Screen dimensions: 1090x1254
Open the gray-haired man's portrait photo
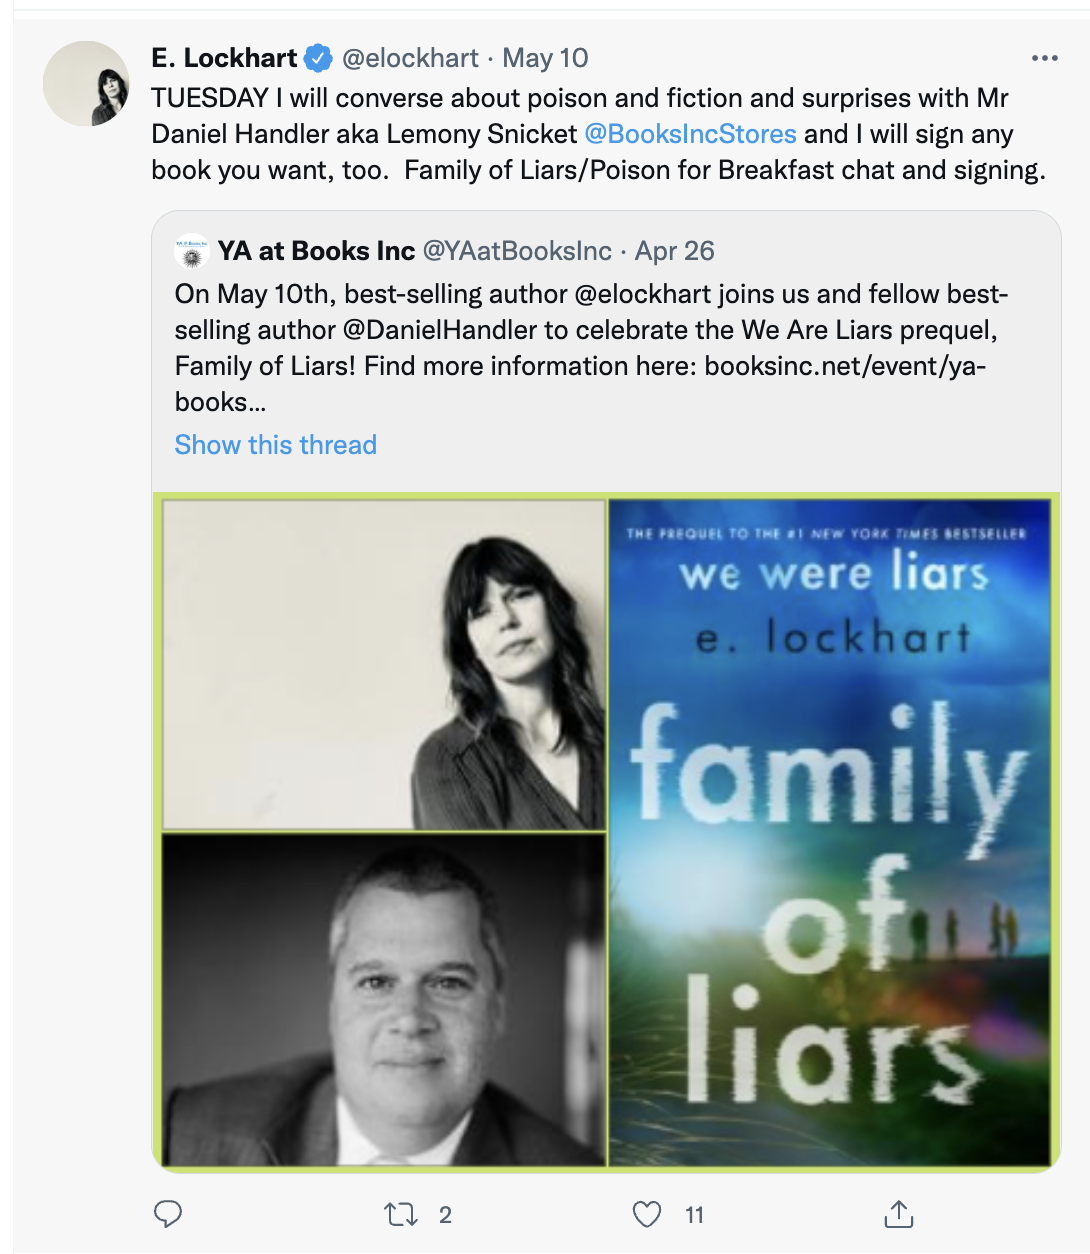pyautogui.click(x=384, y=1000)
